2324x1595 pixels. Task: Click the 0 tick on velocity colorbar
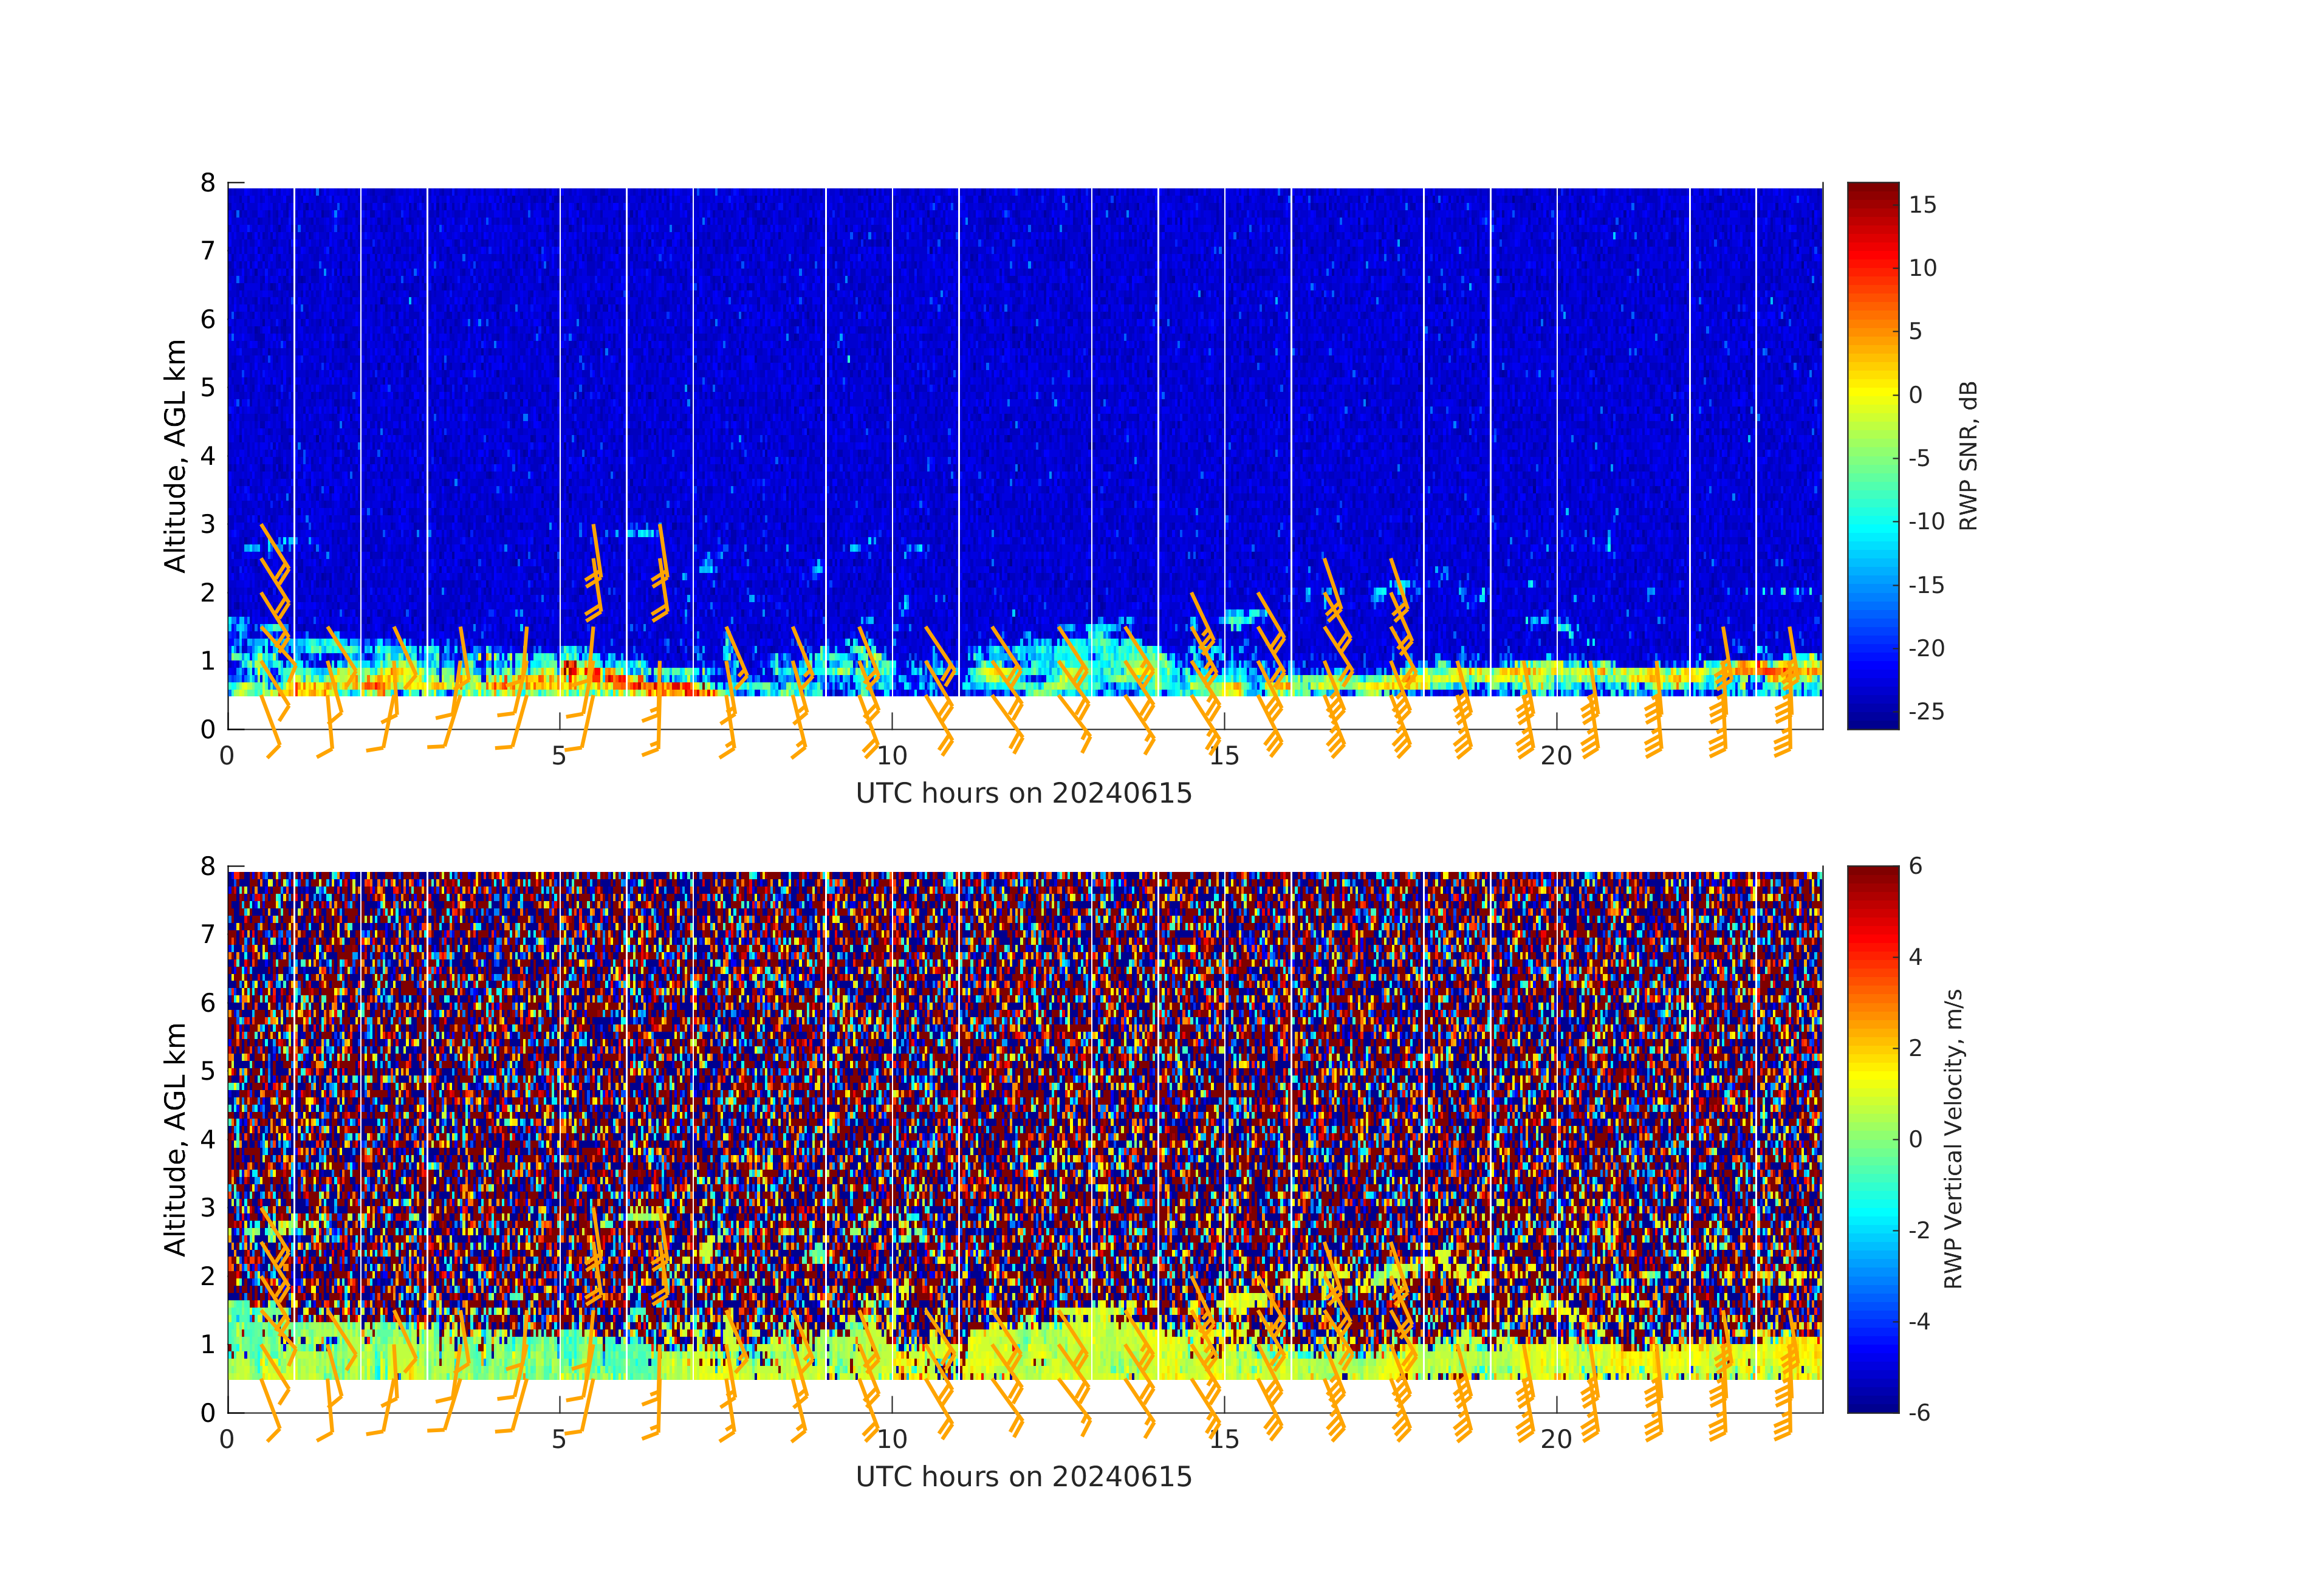click(1915, 1139)
